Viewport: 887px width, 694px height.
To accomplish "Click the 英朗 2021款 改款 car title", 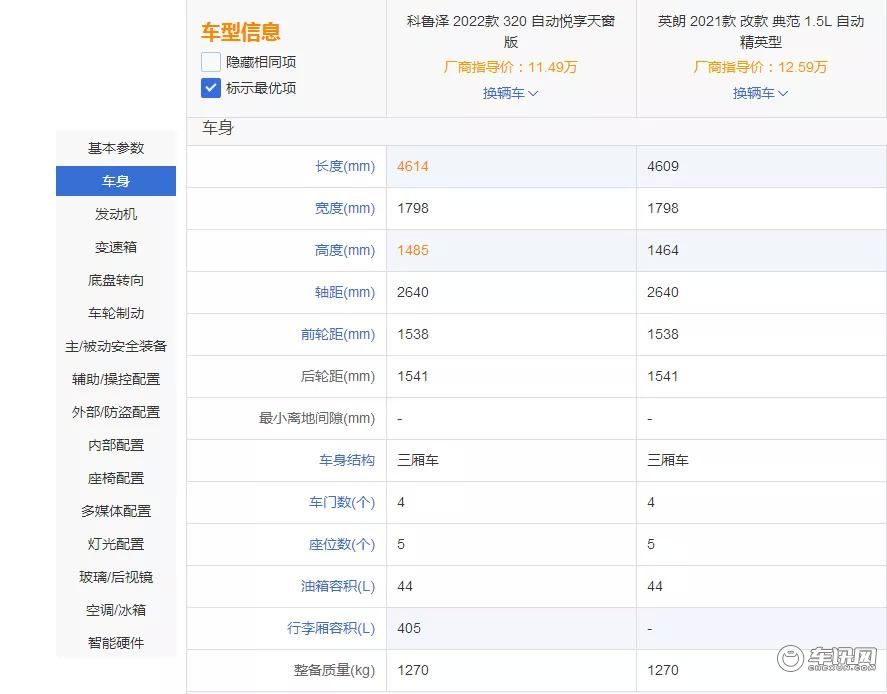I will pos(761,31).
